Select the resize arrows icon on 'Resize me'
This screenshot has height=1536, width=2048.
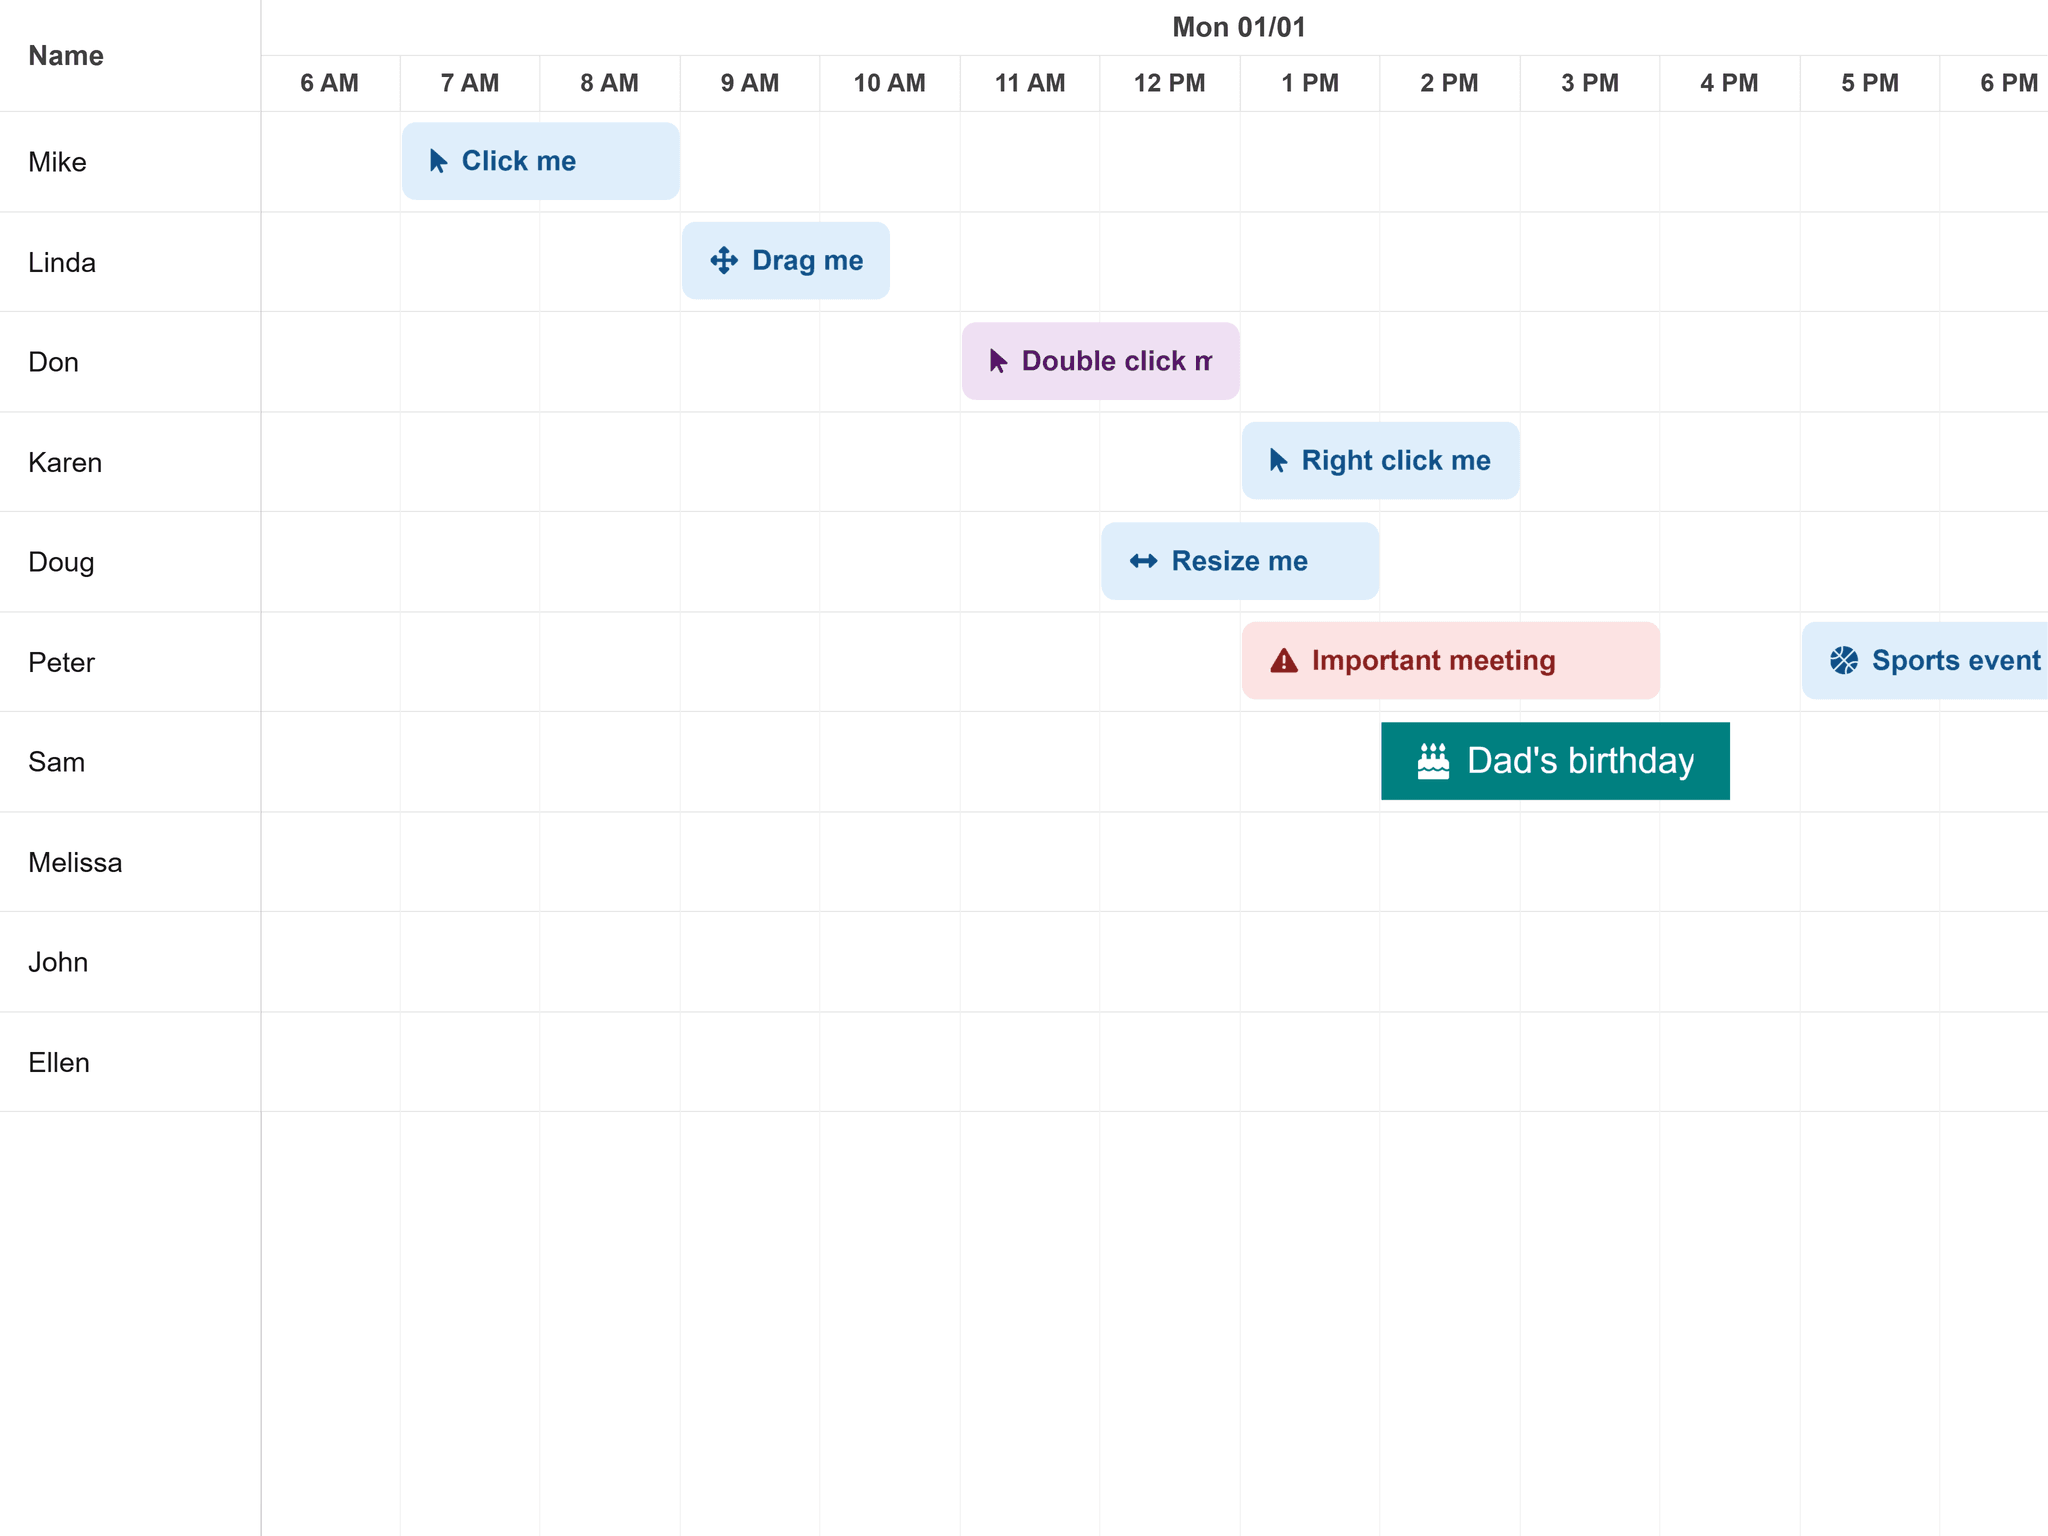tap(1143, 561)
